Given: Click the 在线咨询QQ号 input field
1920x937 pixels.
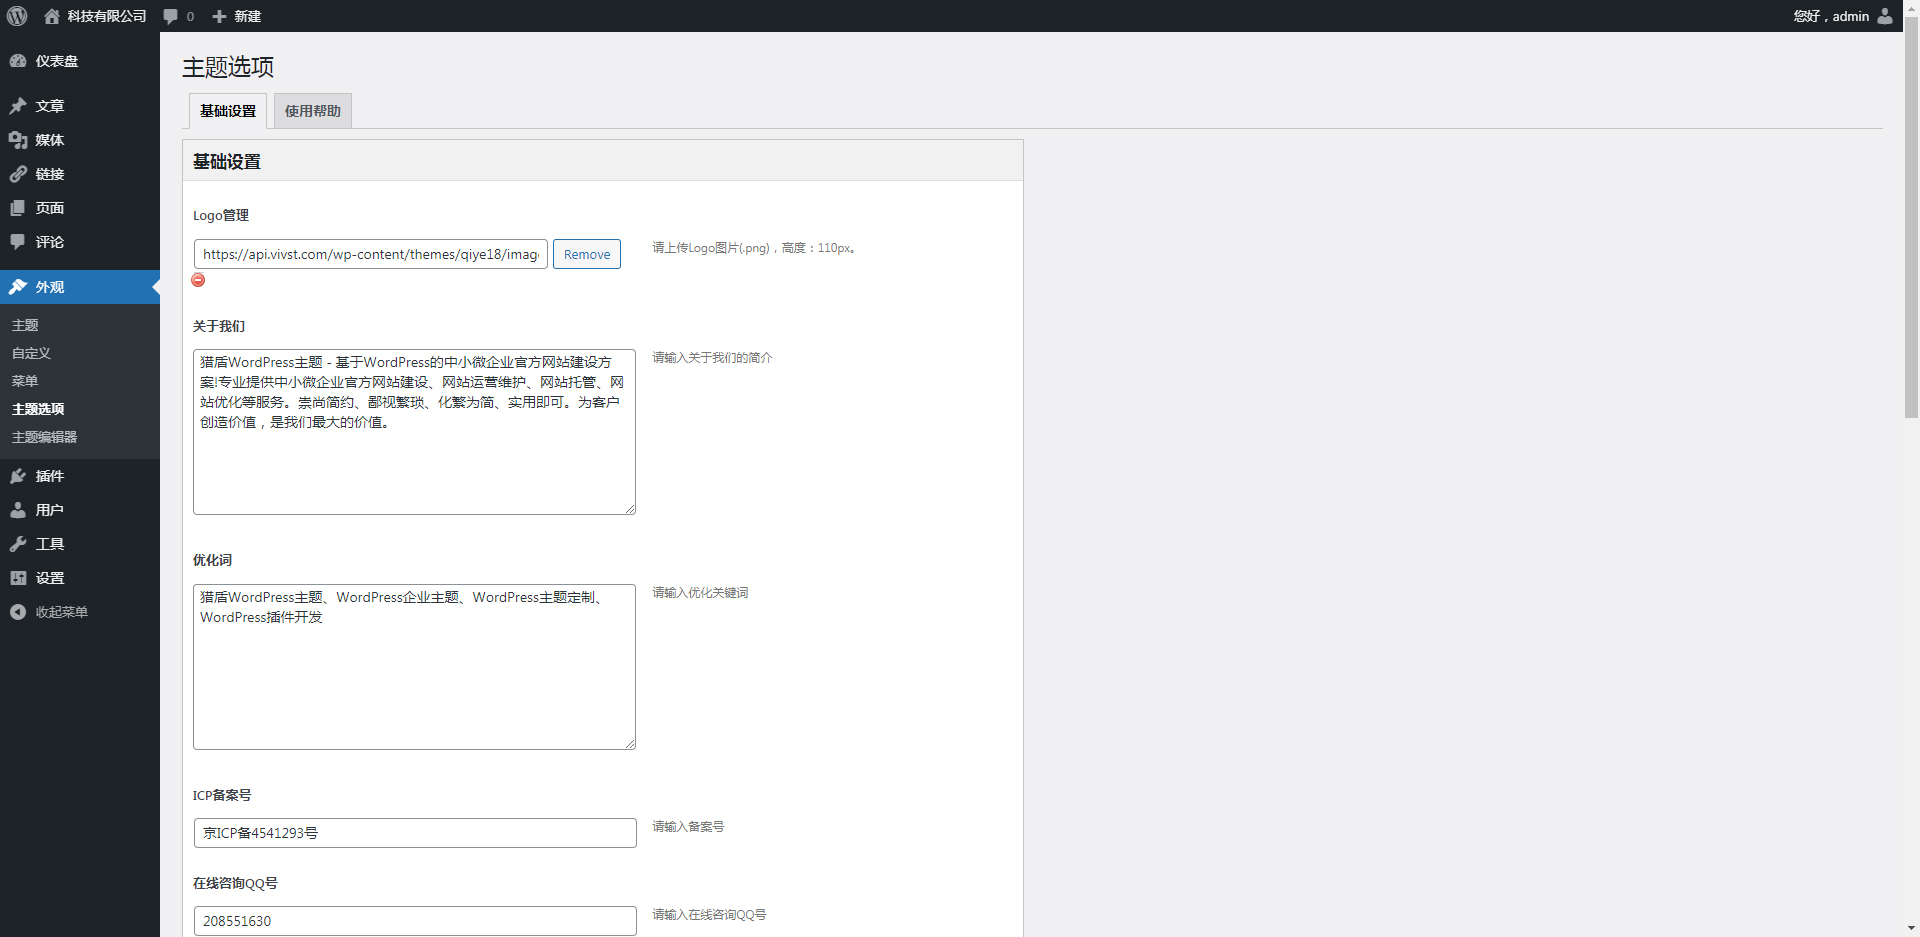Looking at the screenshot, I should 415,921.
